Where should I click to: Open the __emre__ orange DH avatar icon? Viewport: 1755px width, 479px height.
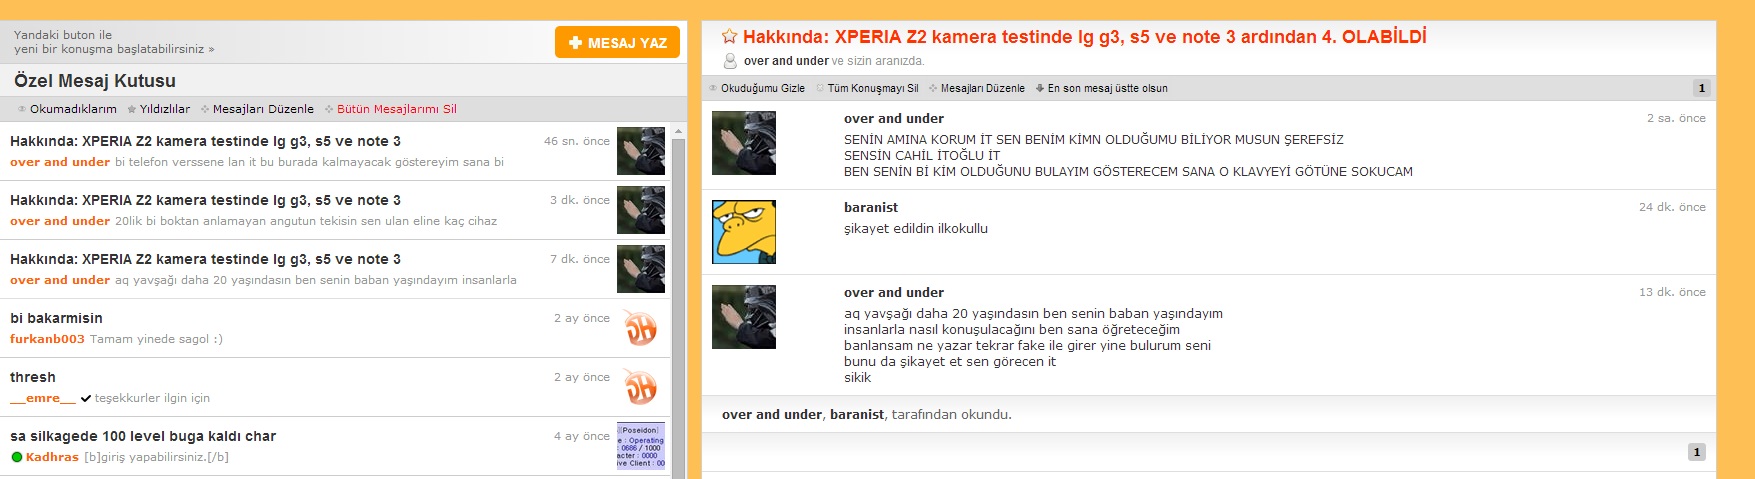click(641, 387)
